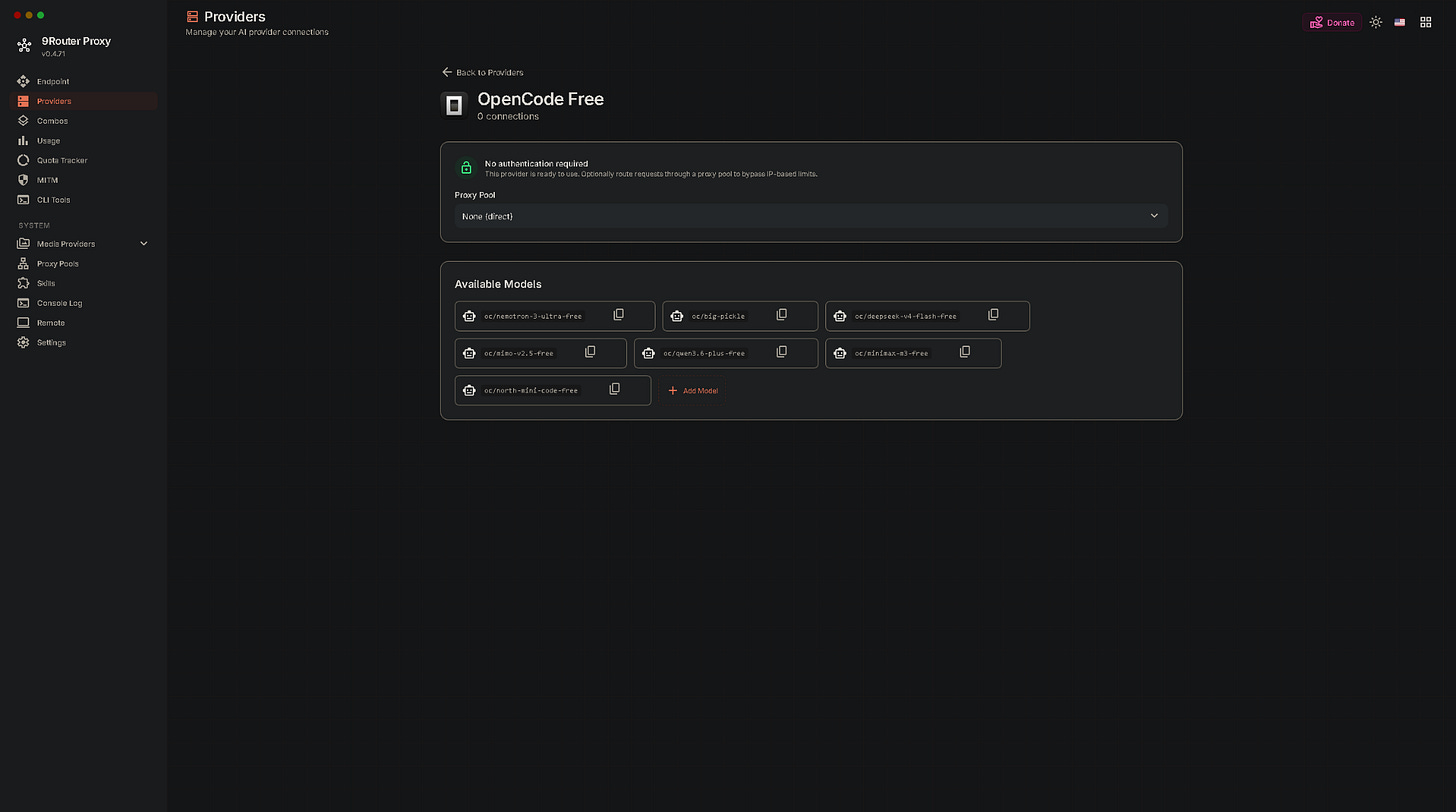
Task: Open Remote via its laptop icon
Action: tap(24, 323)
